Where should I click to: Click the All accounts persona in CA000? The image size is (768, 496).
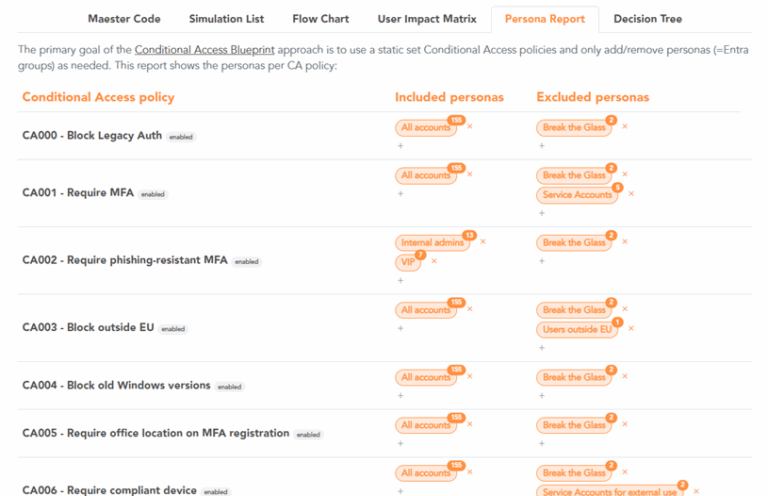[426, 128]
